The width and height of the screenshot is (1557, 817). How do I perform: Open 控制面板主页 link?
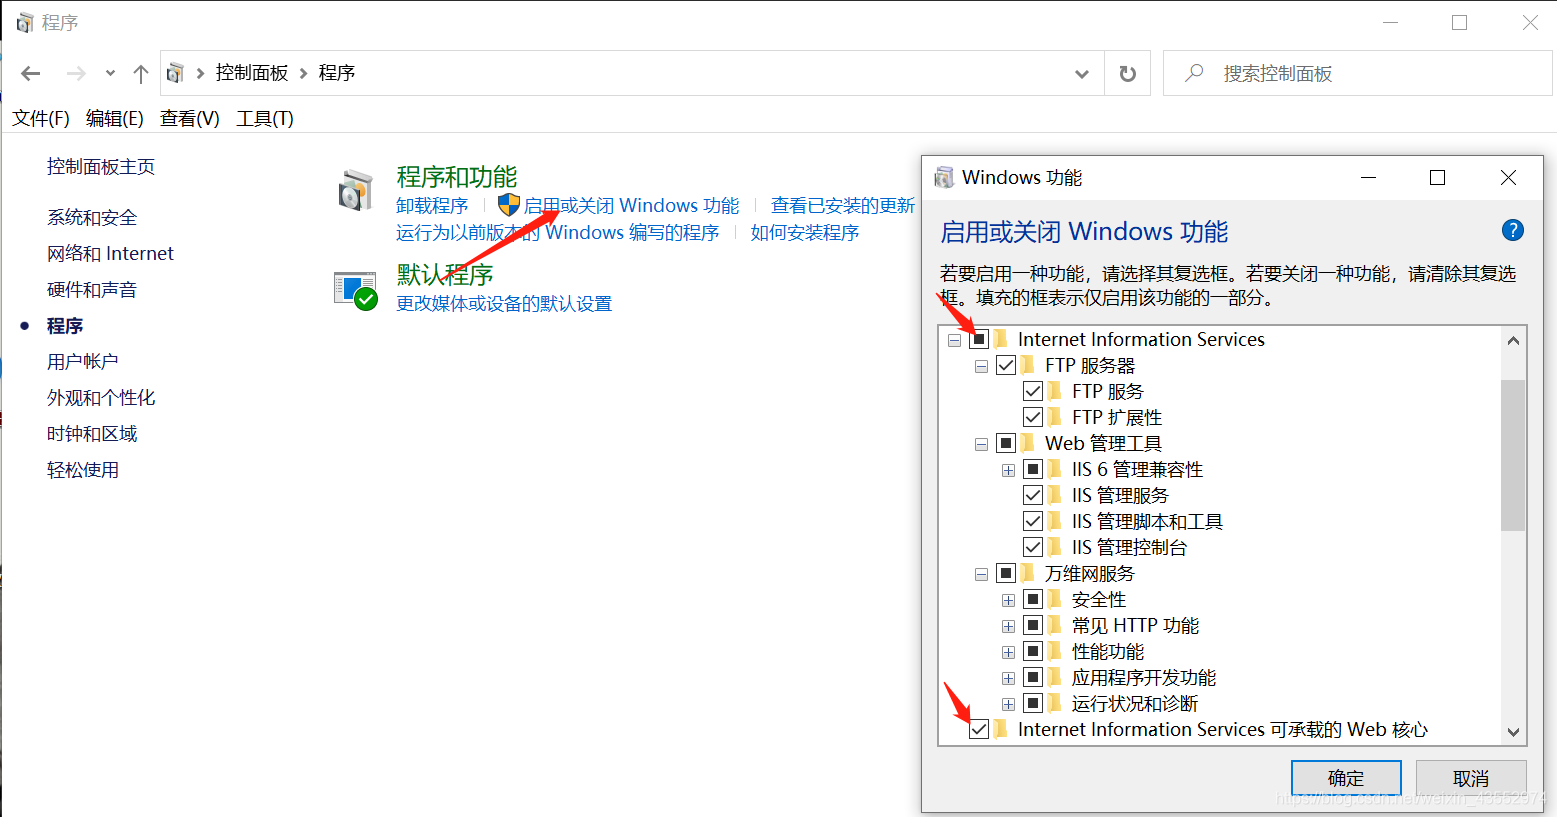(101, 166)
